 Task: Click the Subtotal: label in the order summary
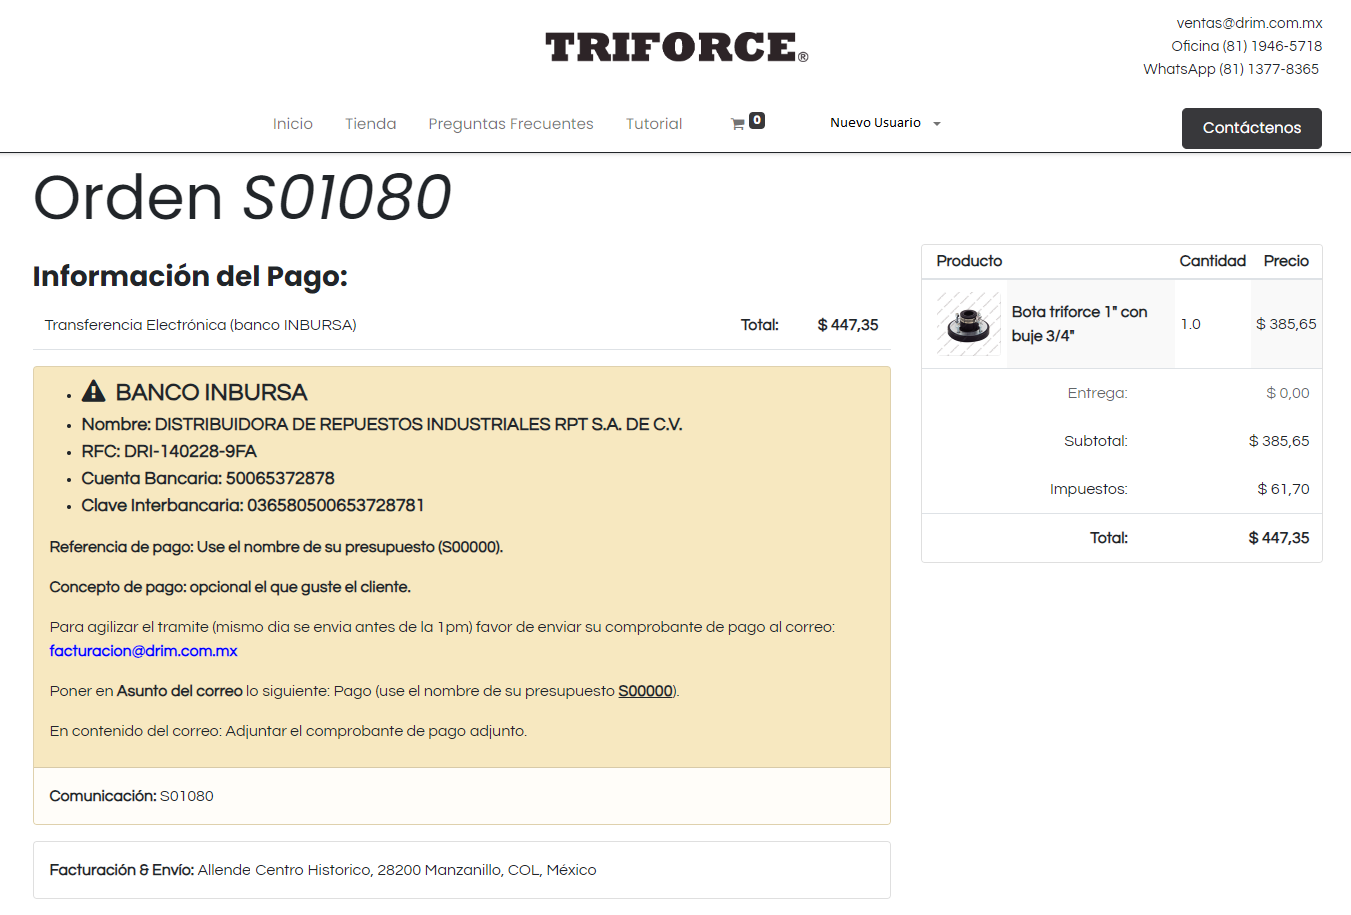(x=1095, y=441)
